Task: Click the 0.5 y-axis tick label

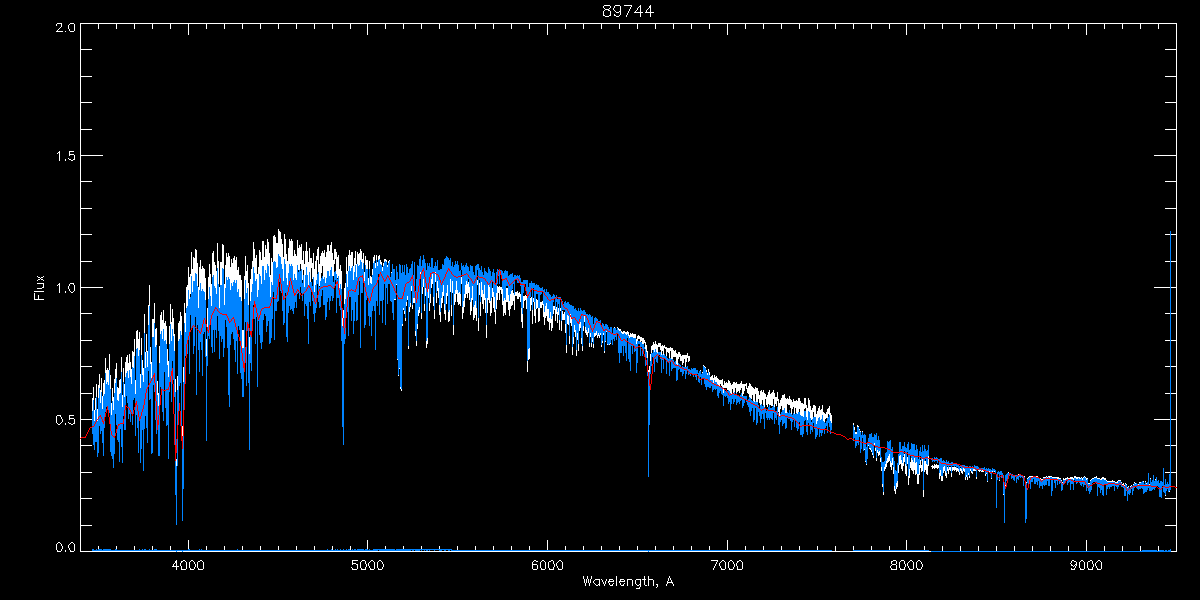Action: (x=66, y=419)
